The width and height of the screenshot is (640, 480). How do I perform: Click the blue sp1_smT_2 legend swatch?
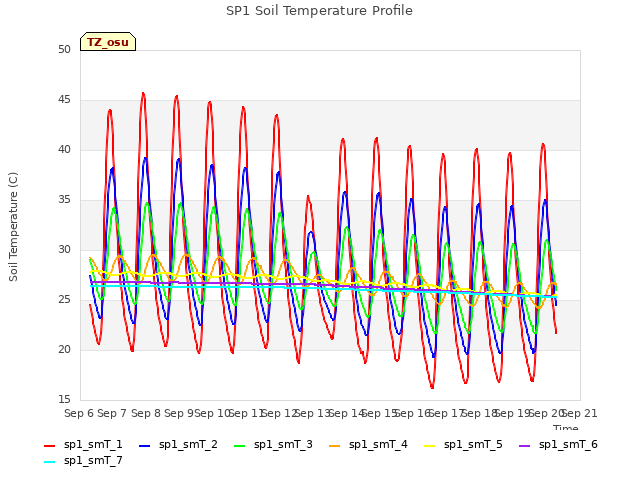tap(144, 446)
